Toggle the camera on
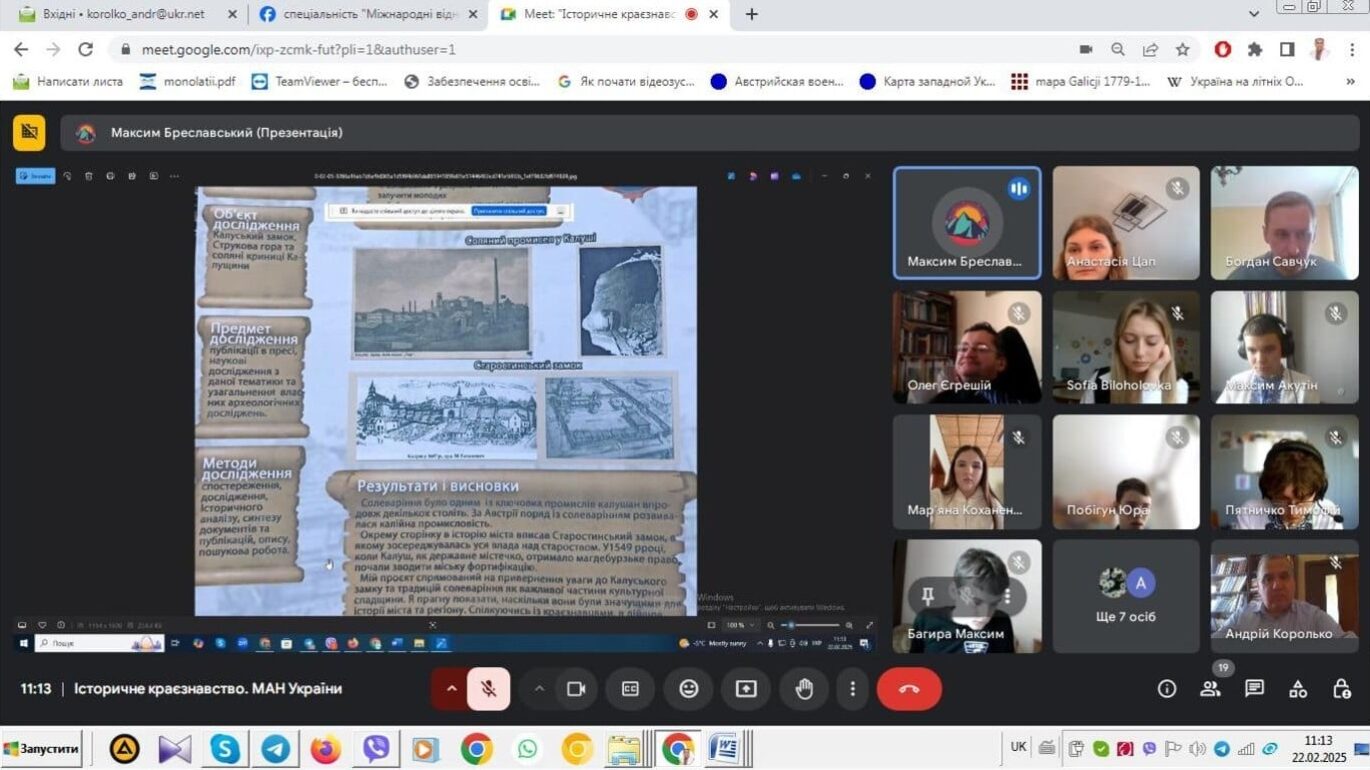This screenshot has width=1370, height=770. tap(576, 689)
